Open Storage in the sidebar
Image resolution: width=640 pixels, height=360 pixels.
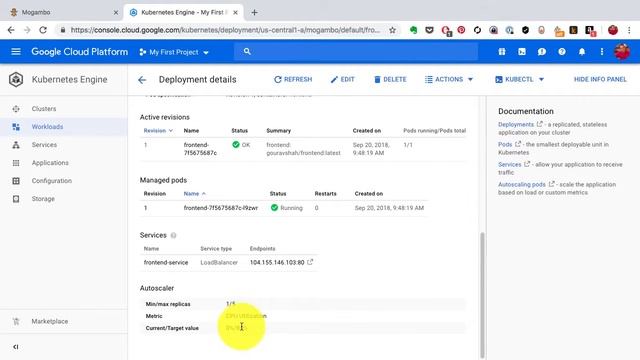(x=43, y=199)
